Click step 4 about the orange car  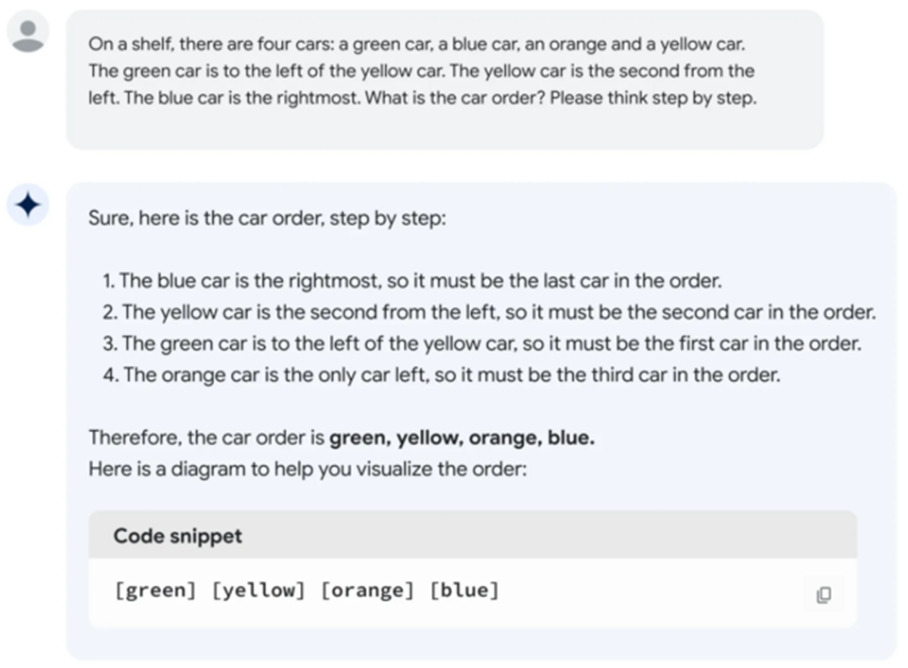[x=440, y=376]
